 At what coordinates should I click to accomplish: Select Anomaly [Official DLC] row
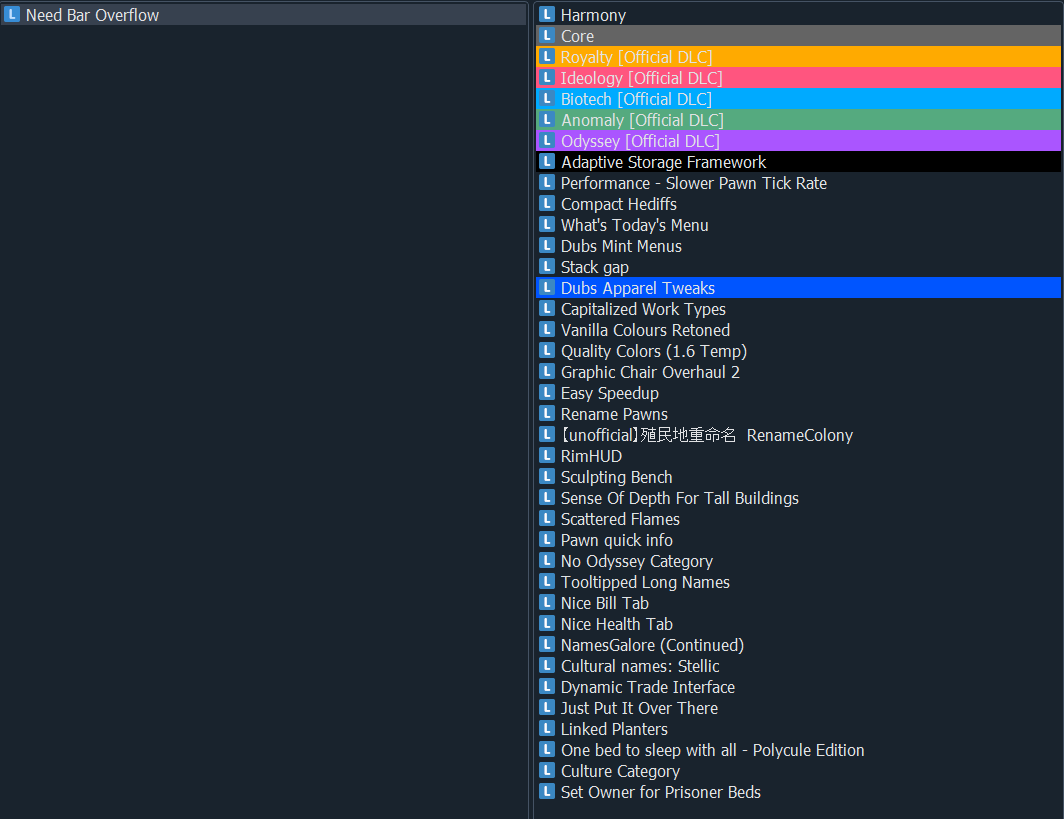coord(799,120)
